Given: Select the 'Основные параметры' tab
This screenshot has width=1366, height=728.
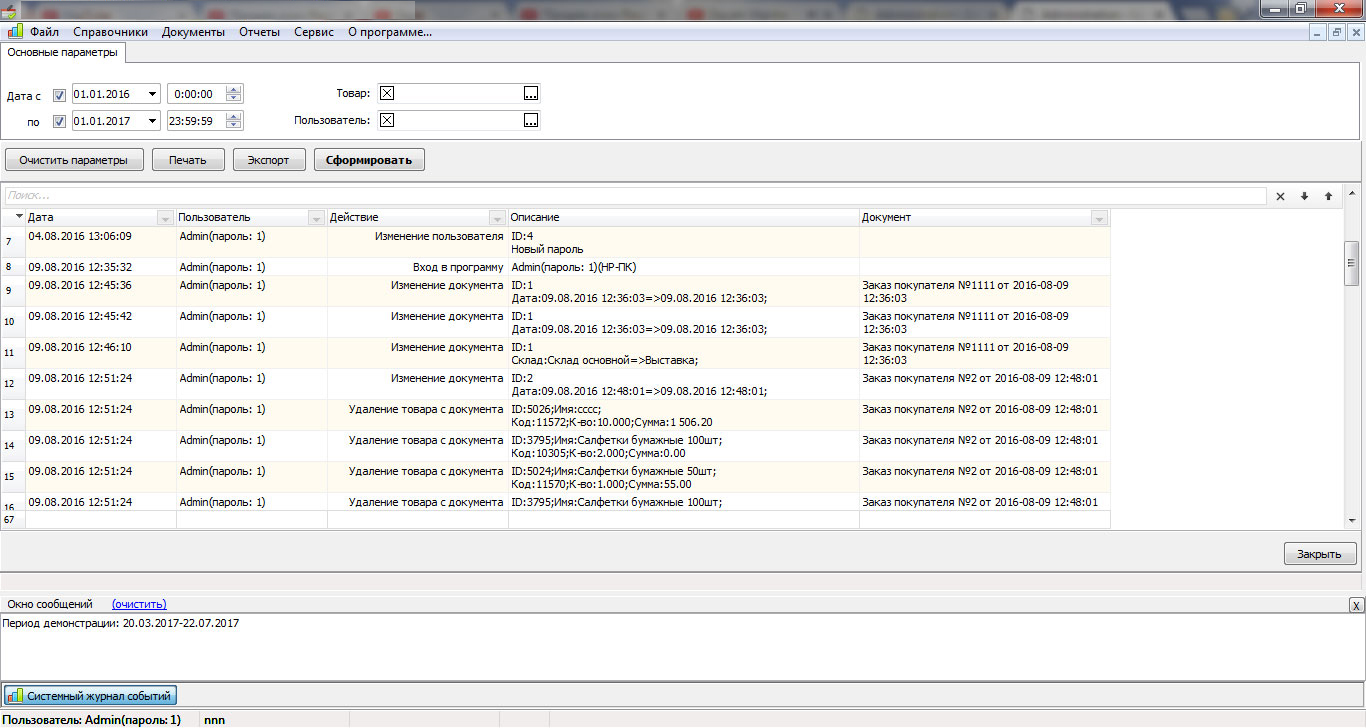Looking at the screenshot, I should [x=62, y=52].
